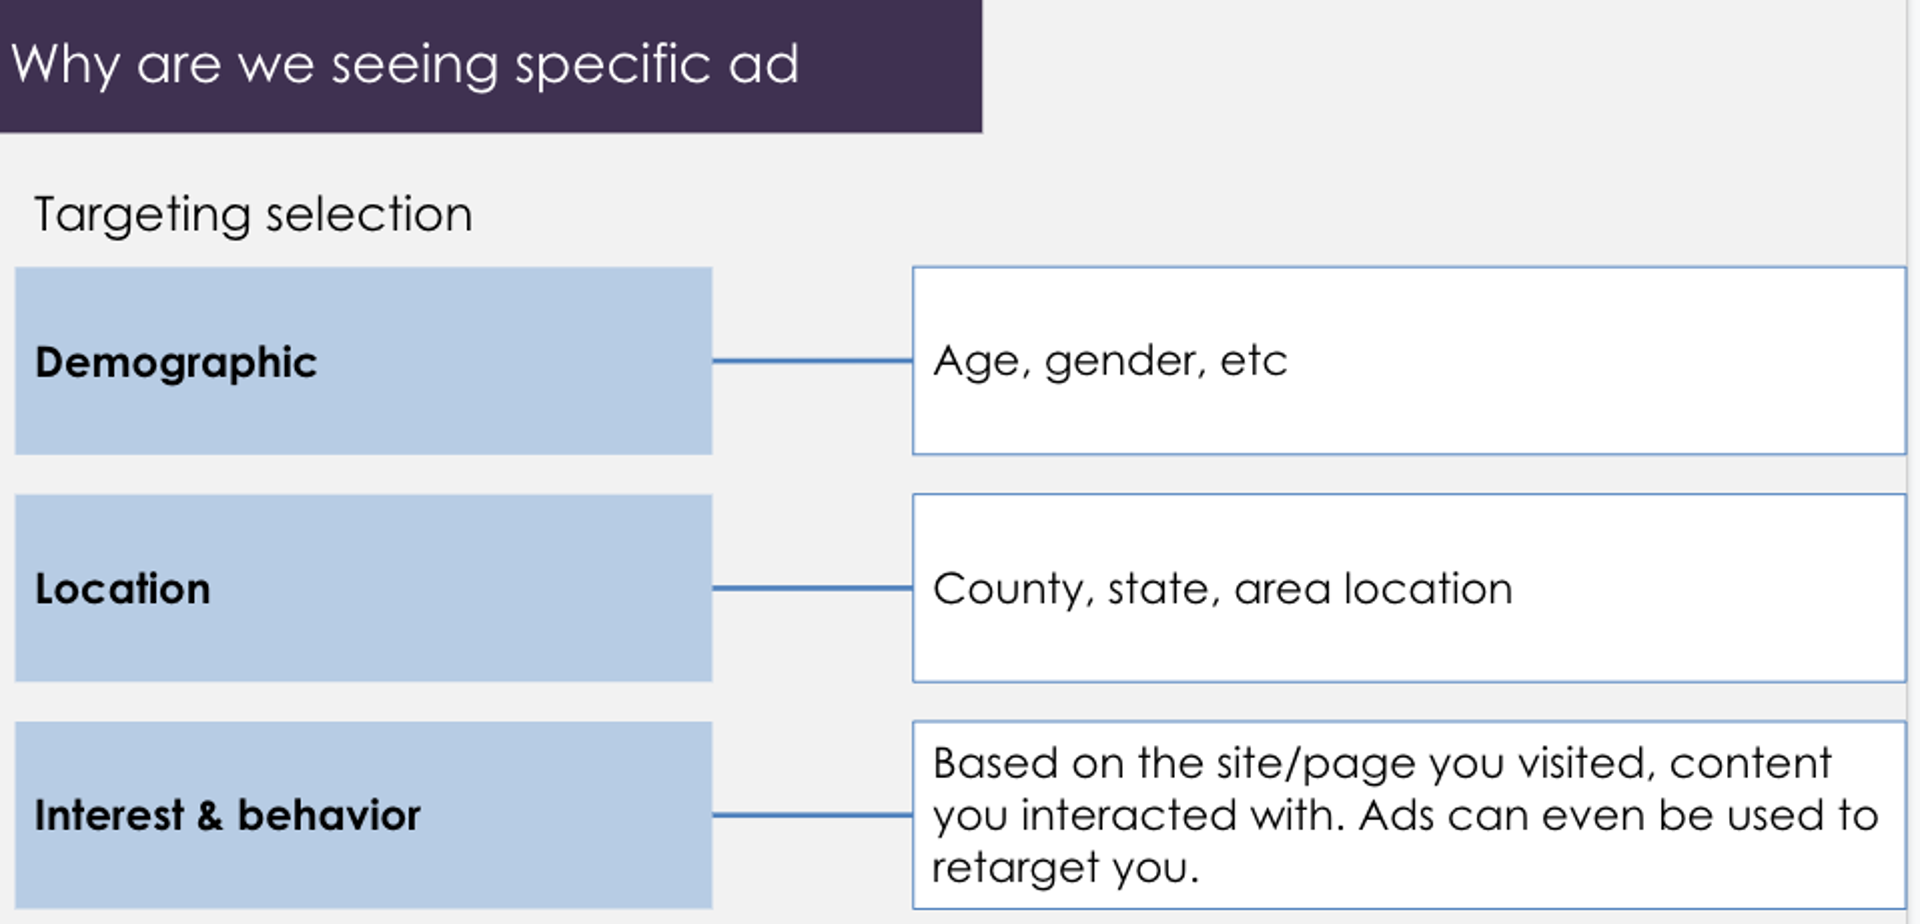1920x924 pixels.
Task: Select connector line beside Interest & behavior
Action: (812, 815)
